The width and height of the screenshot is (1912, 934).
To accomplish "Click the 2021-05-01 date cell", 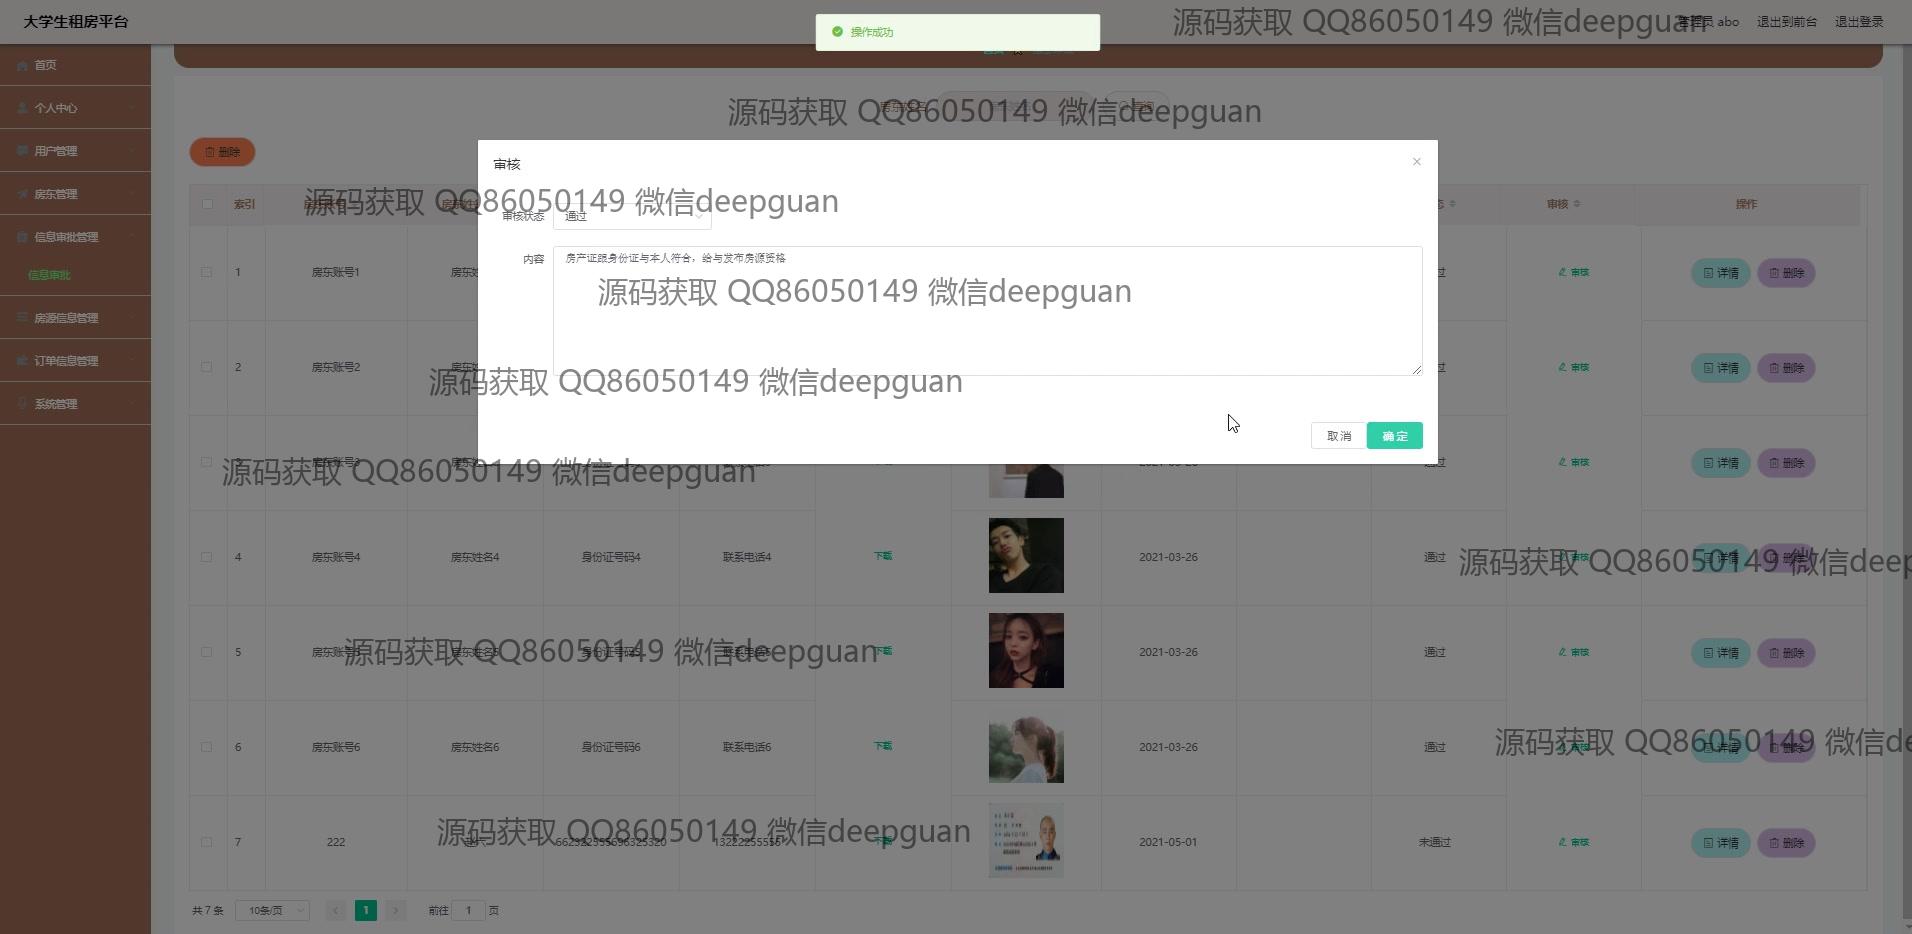I will pos(1168,842).
